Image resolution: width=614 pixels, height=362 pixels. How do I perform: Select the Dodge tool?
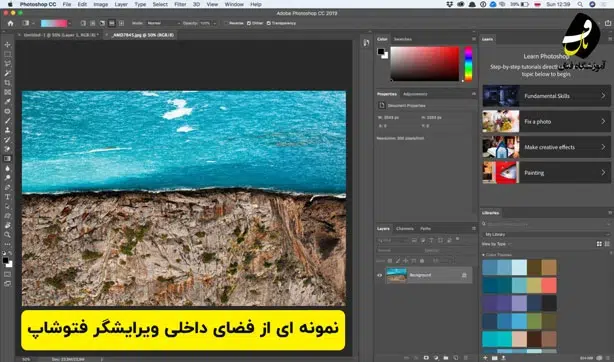(x=7, y=177)
